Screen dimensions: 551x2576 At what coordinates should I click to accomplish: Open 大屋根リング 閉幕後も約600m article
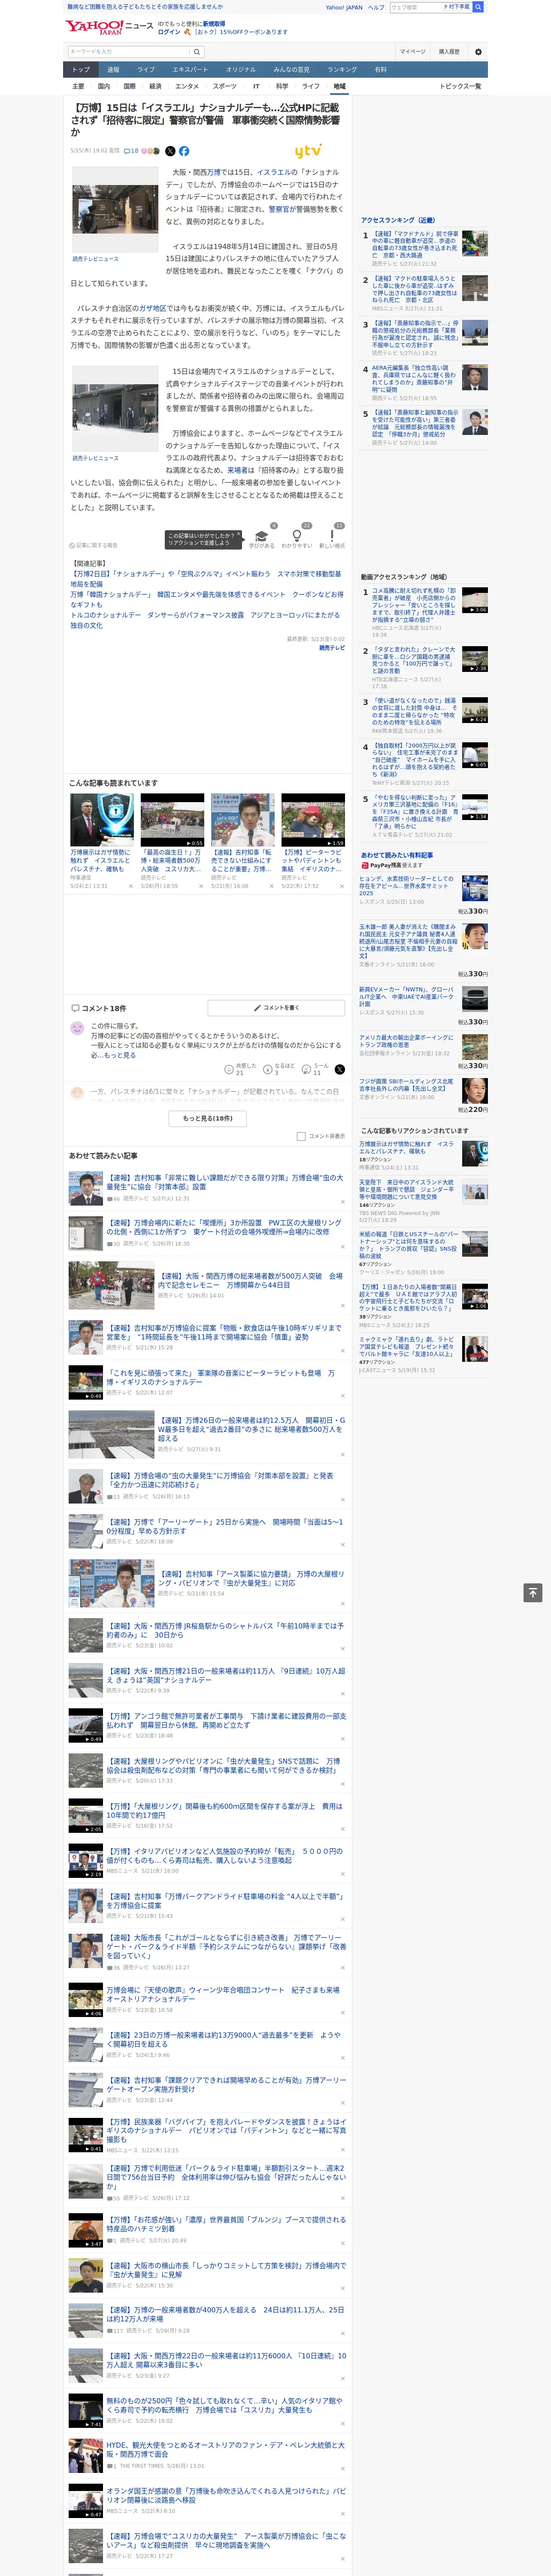click(225, 1810)
